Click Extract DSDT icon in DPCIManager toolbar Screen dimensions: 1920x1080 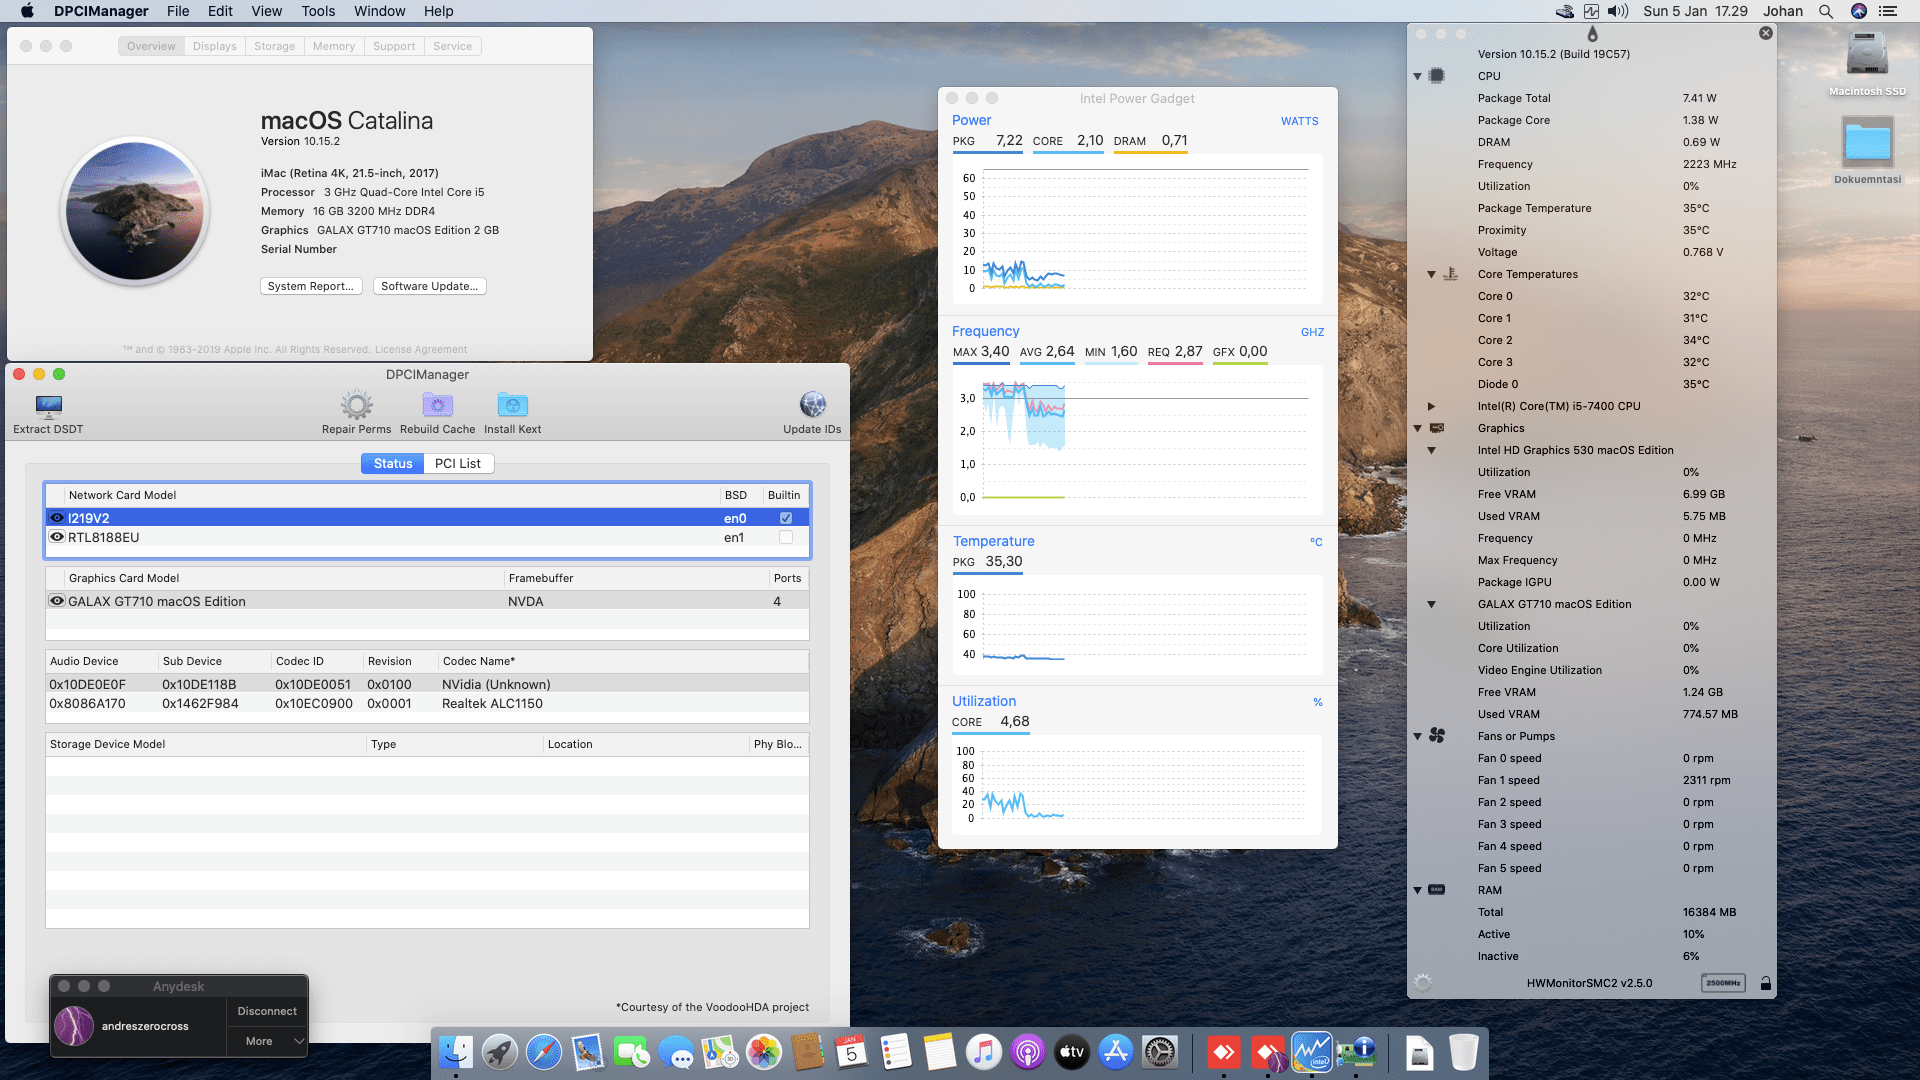coord(48,405)
